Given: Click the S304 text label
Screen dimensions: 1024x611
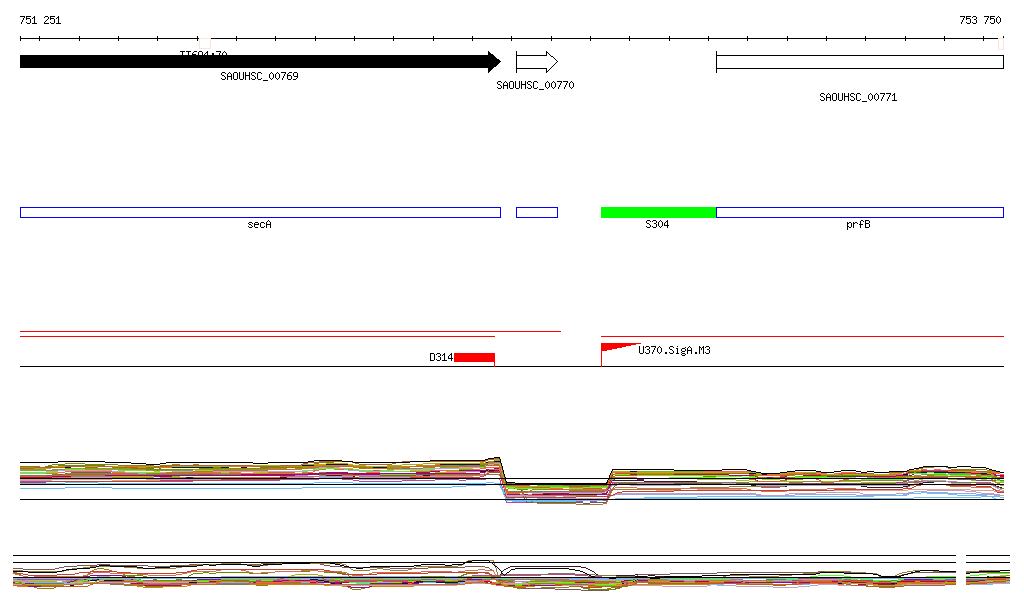Looking at the screenshot, I should 657,225.
